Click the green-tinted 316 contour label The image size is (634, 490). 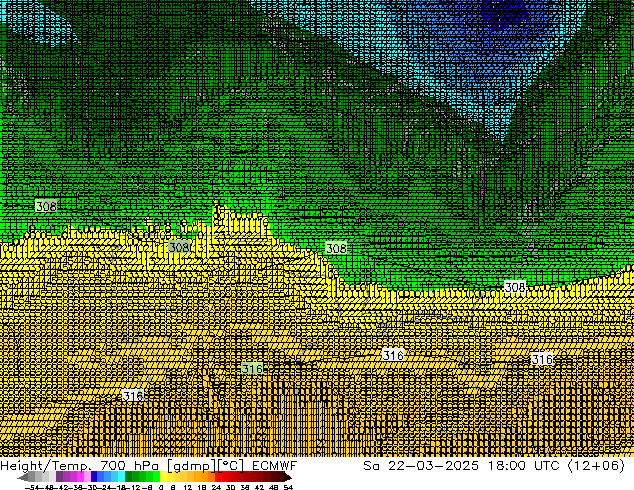(252, 368)
